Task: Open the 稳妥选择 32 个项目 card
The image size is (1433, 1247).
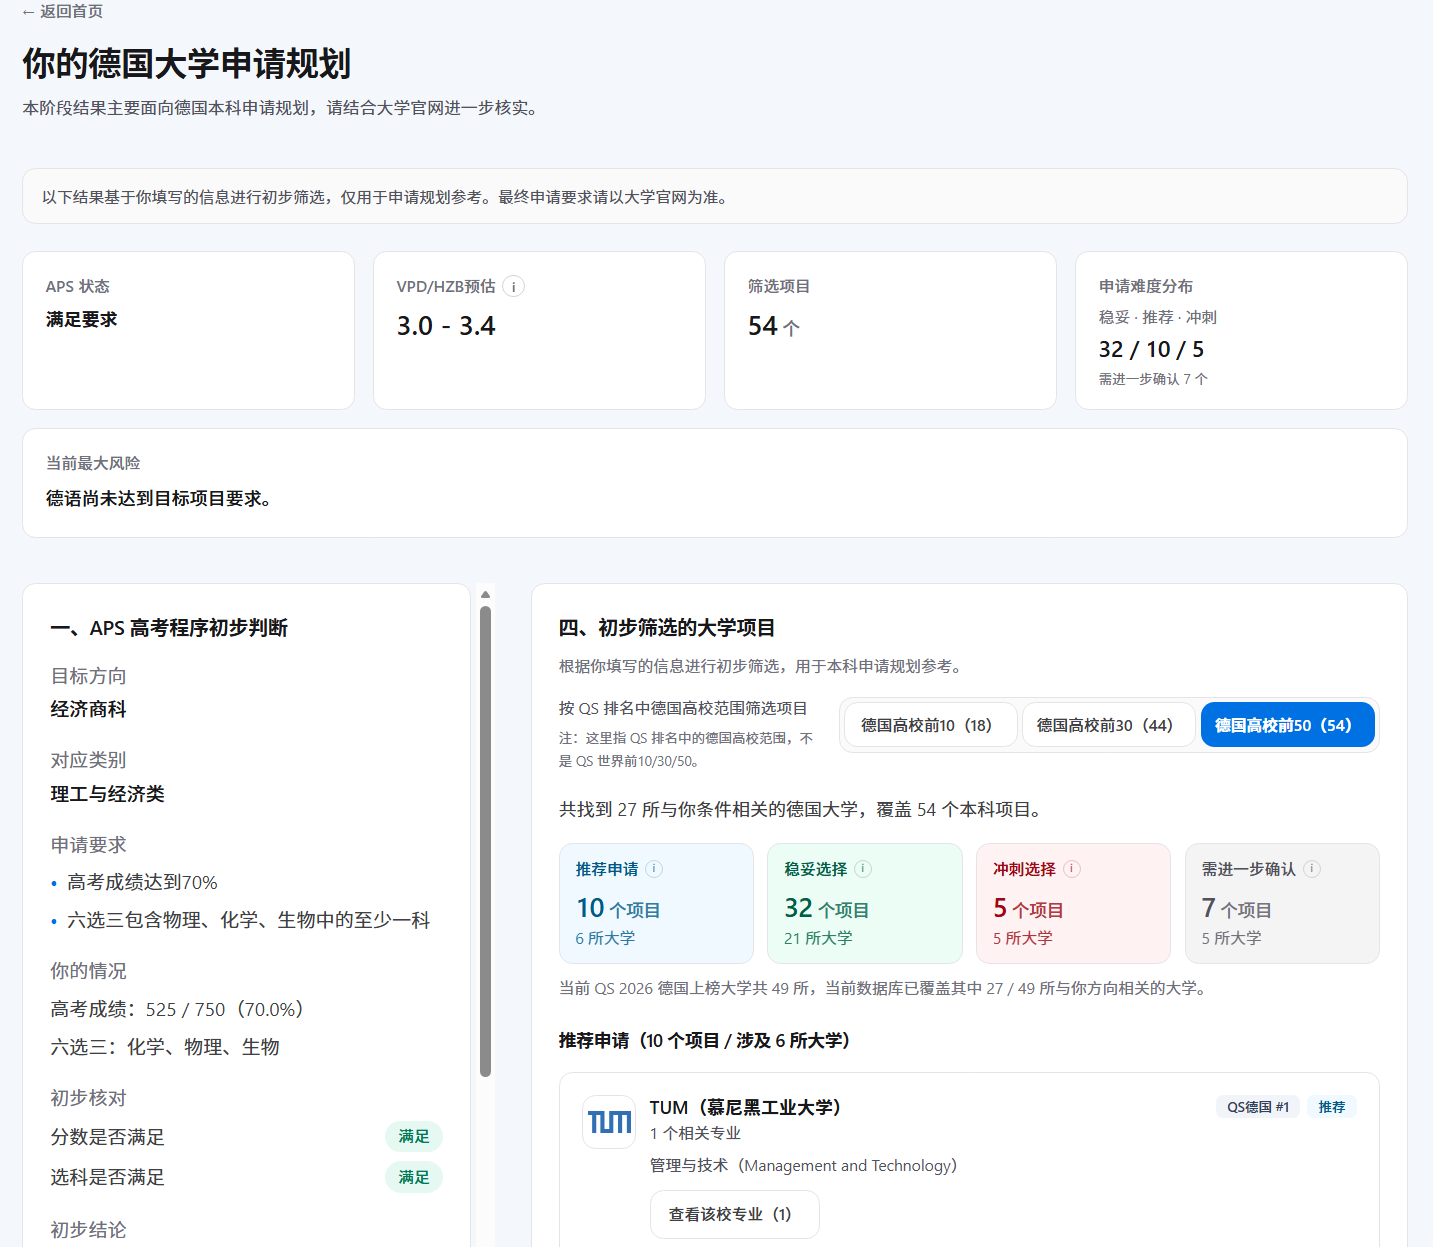Action: point(864,903)
